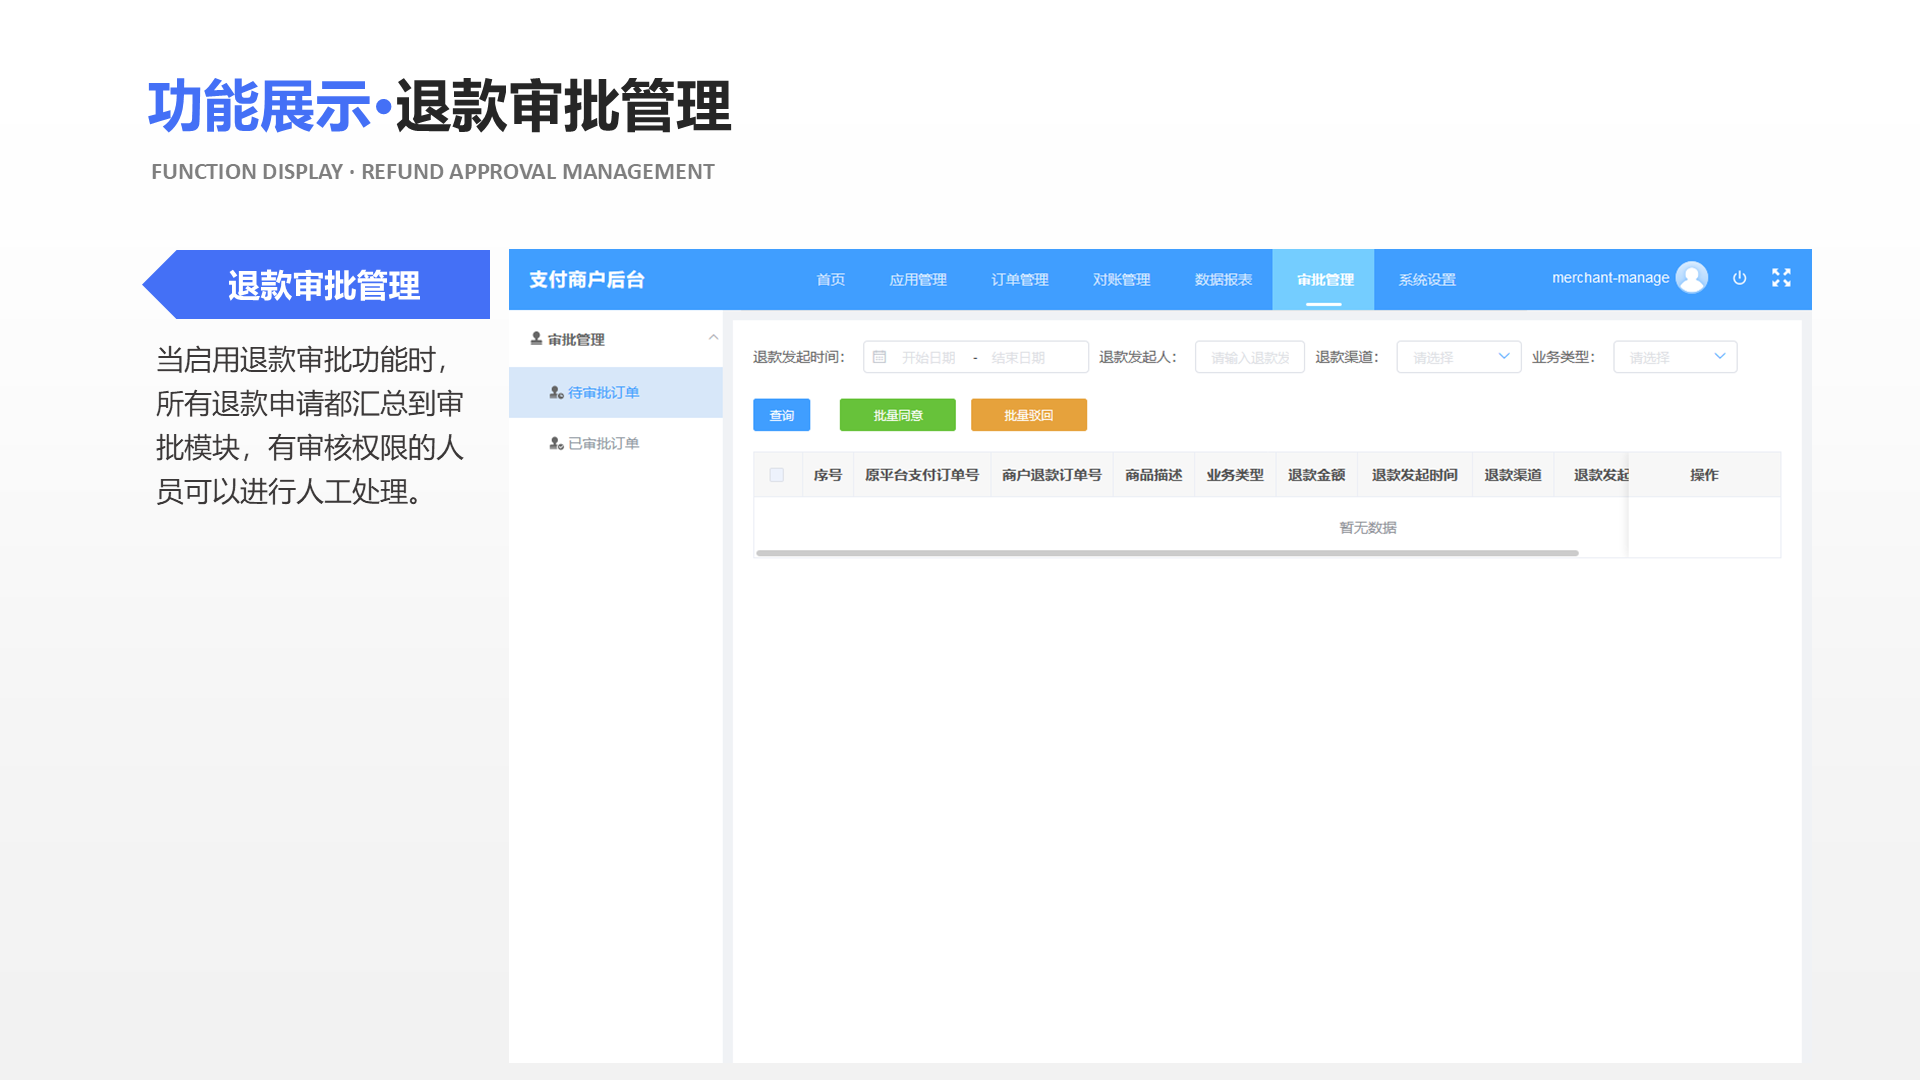Screen dimensions: 1920x1080
Task: Click the orange 批量驳回 button
Action: 1028,414
